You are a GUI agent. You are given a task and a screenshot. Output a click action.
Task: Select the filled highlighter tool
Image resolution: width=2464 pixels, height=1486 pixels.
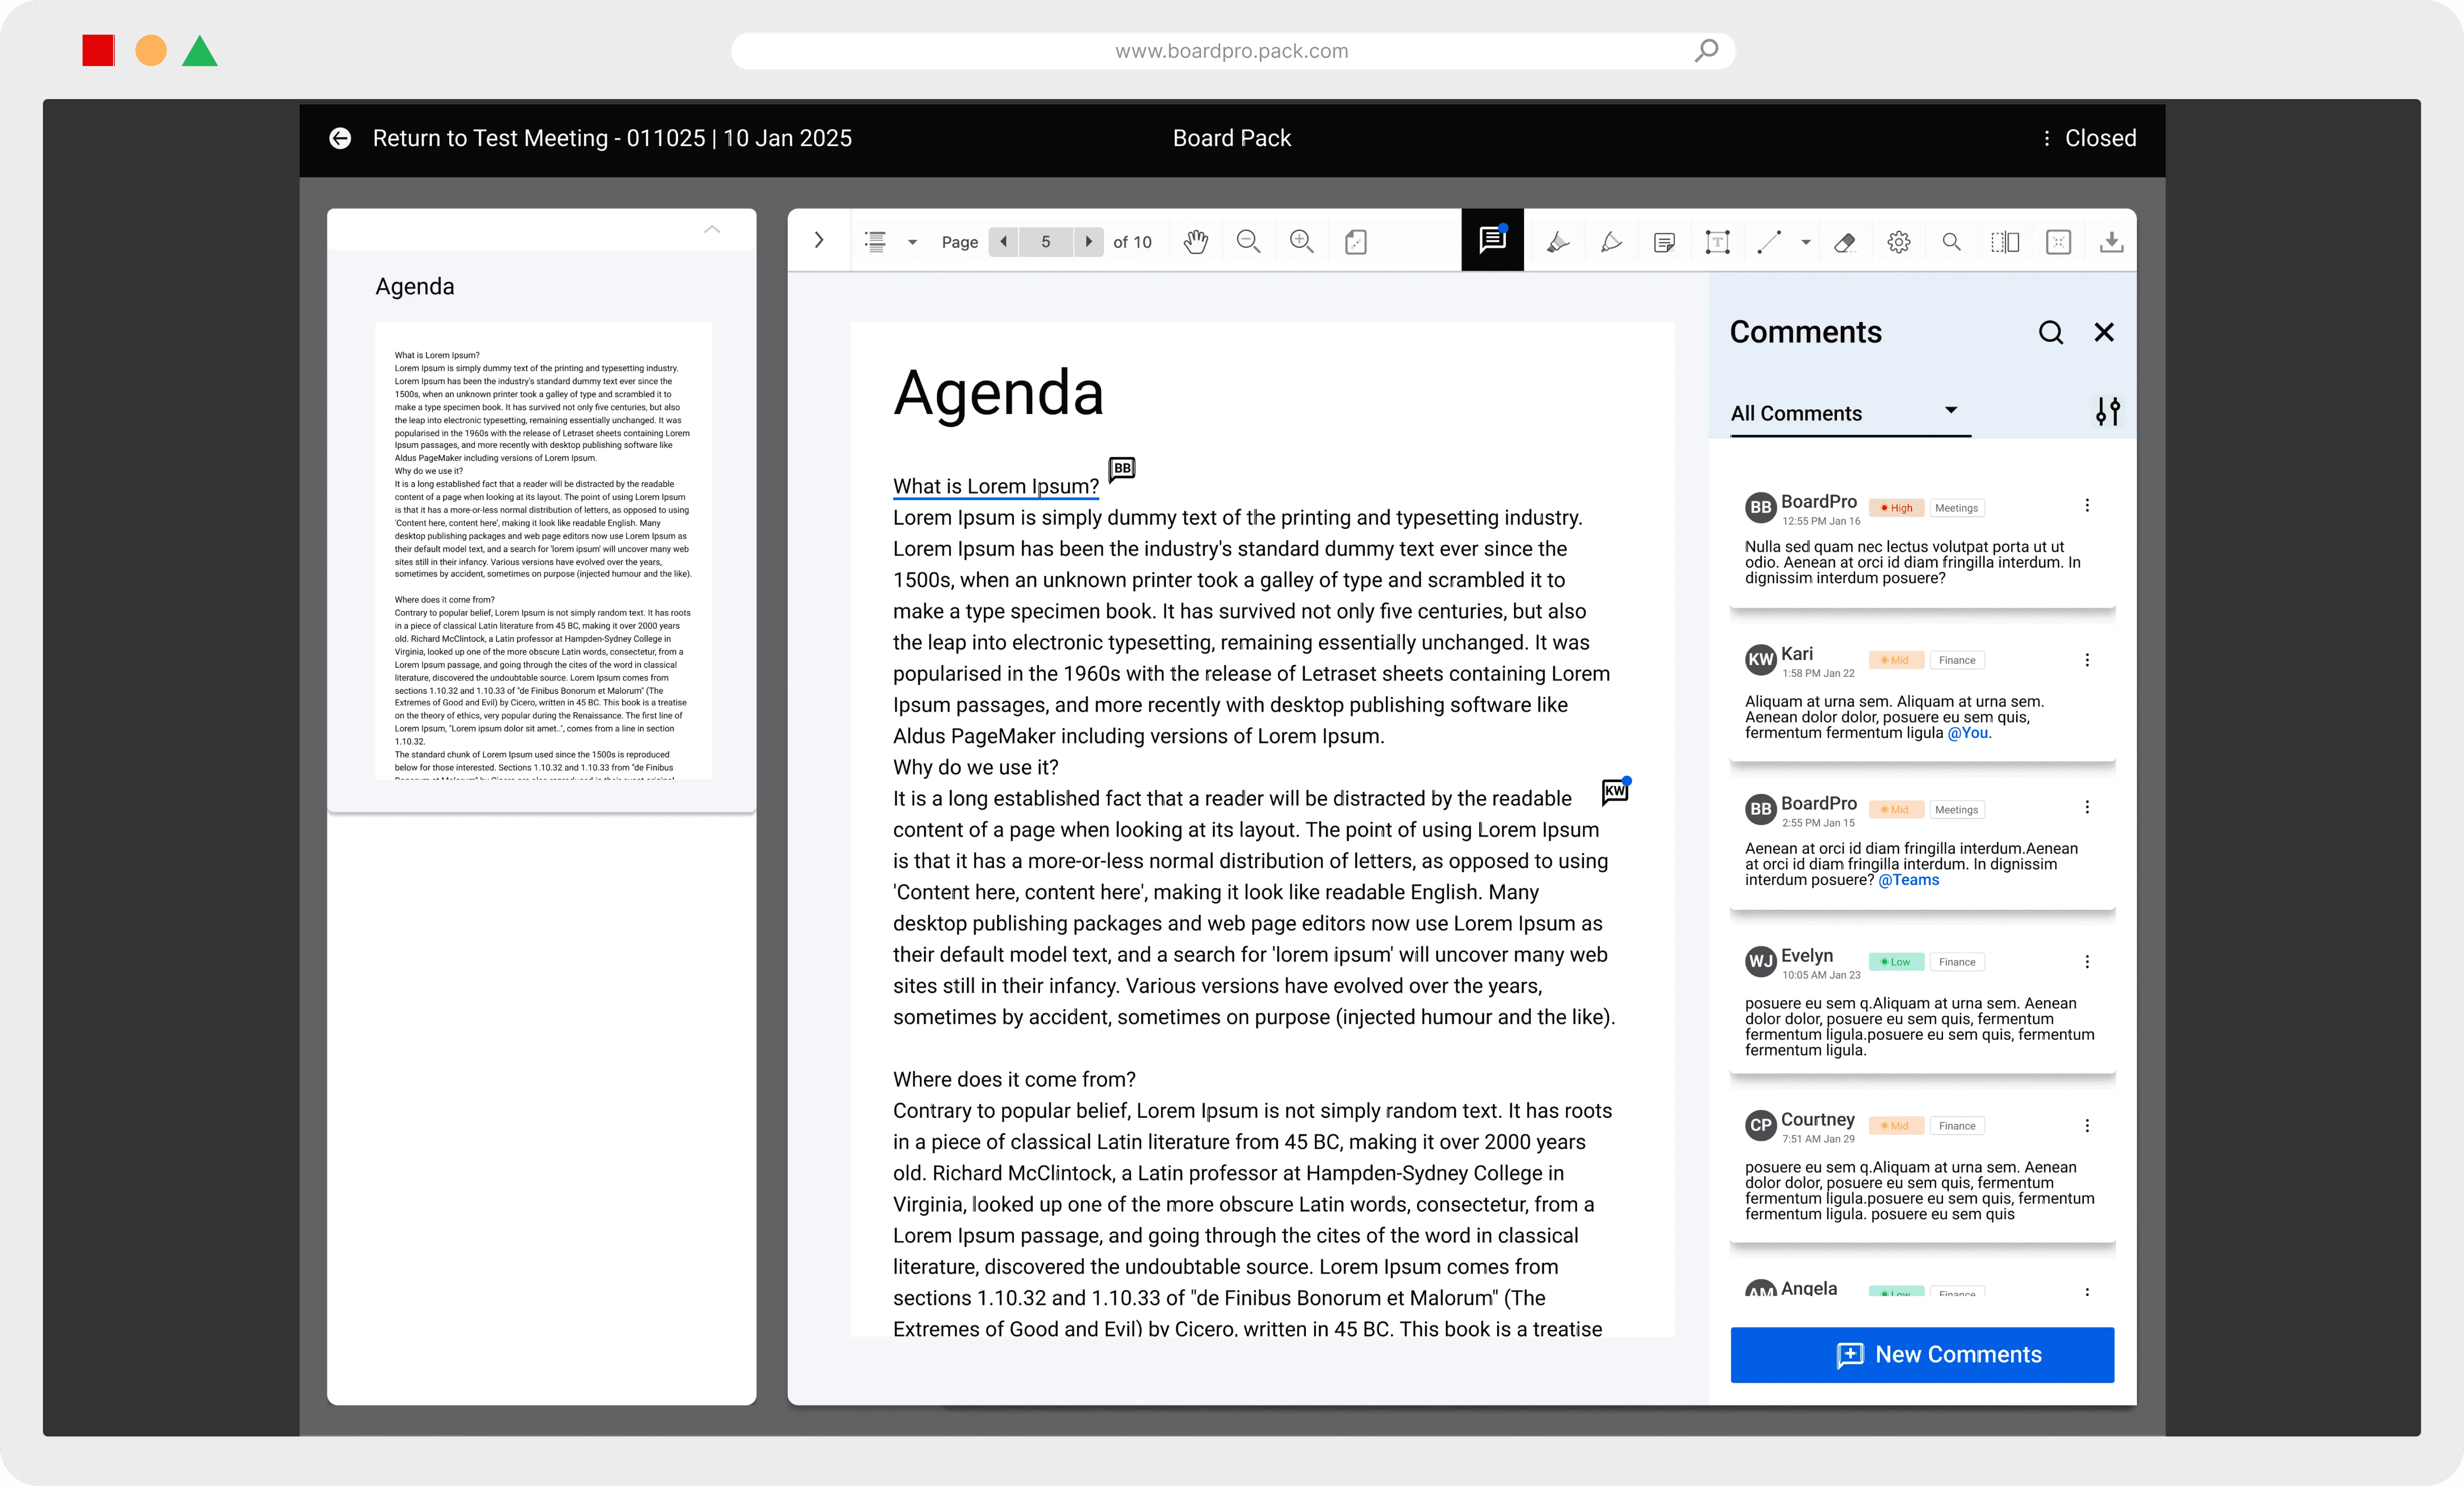(x=1558, y=241)
